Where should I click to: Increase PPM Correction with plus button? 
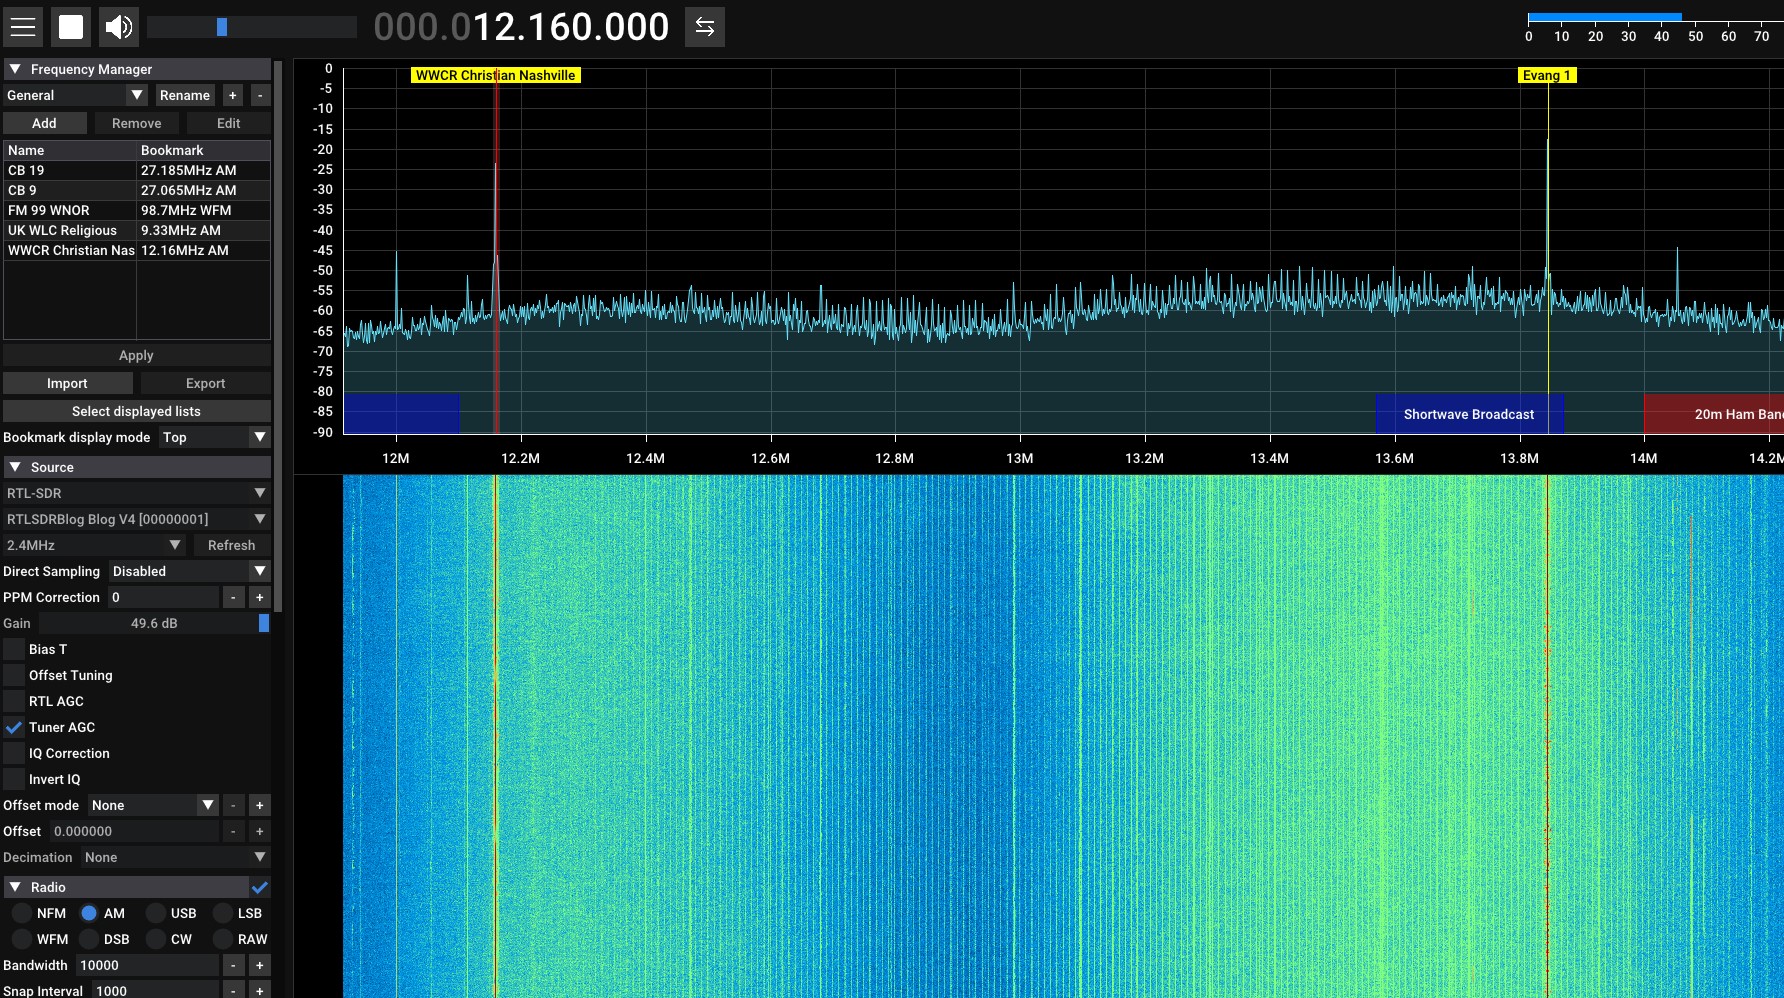click(260, 597)
